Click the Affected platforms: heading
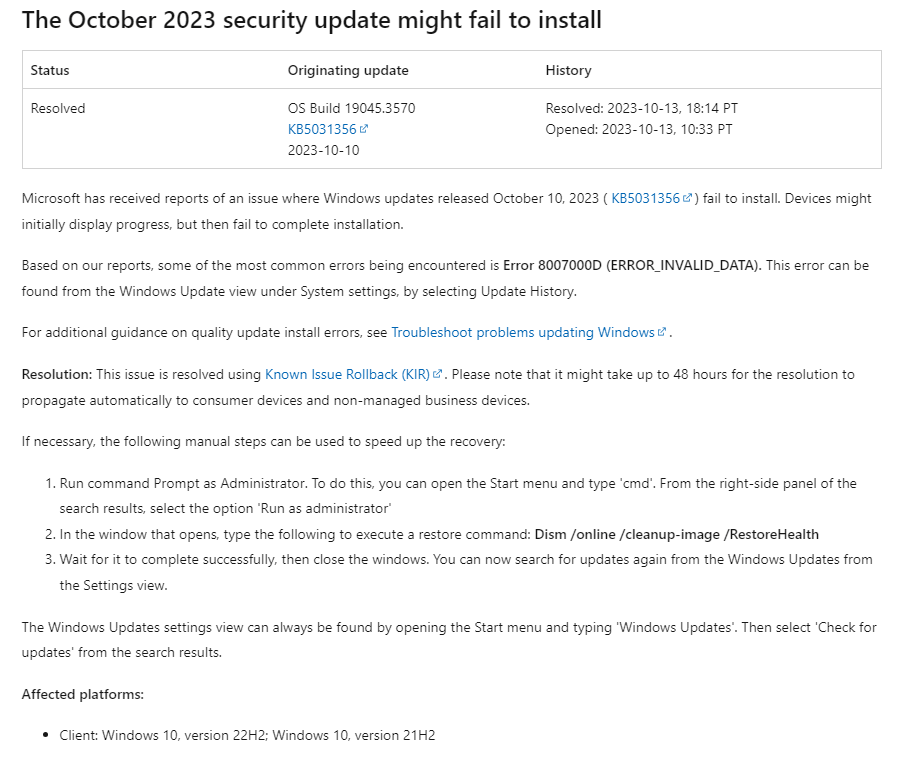 [x=83, y=694]
